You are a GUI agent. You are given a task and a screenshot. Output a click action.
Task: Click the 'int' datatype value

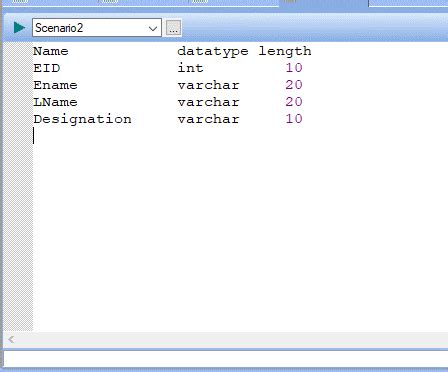[190, 68]
